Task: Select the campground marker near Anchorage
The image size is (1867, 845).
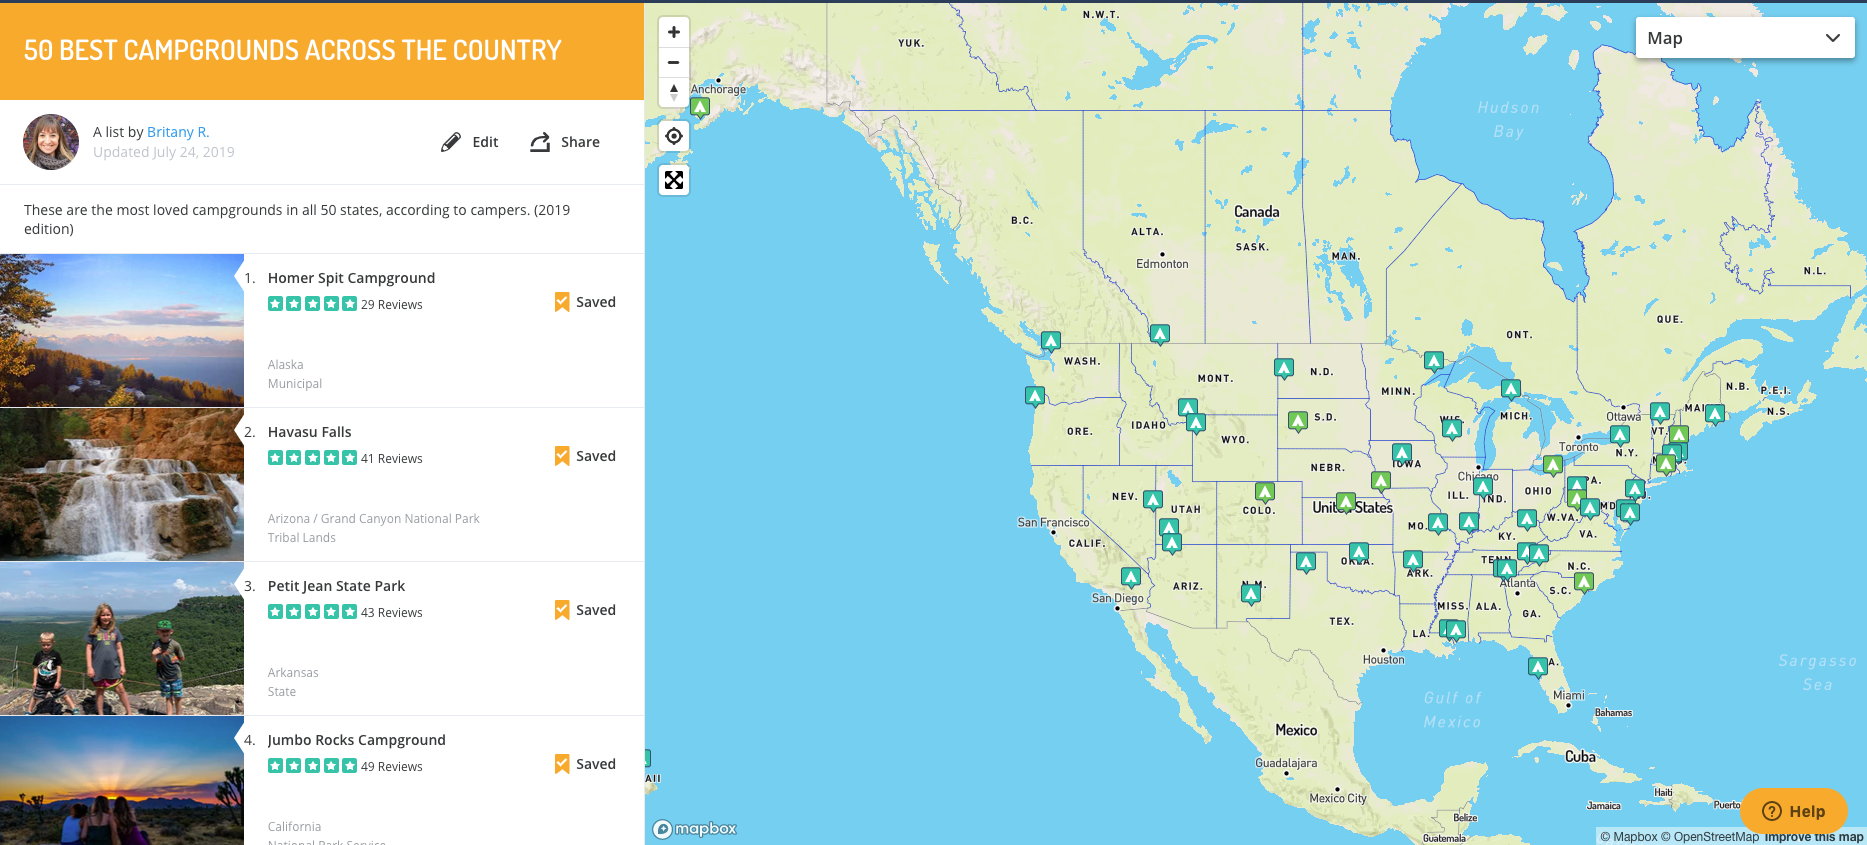Action: pos(700,107)
